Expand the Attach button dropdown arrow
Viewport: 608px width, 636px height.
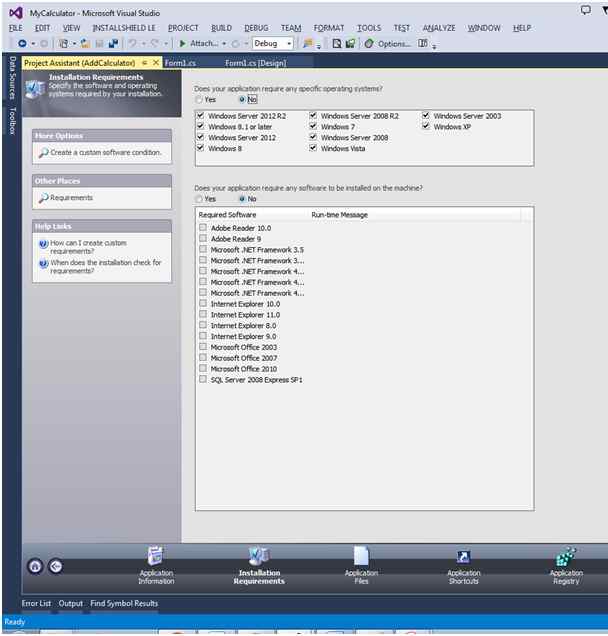224,43
